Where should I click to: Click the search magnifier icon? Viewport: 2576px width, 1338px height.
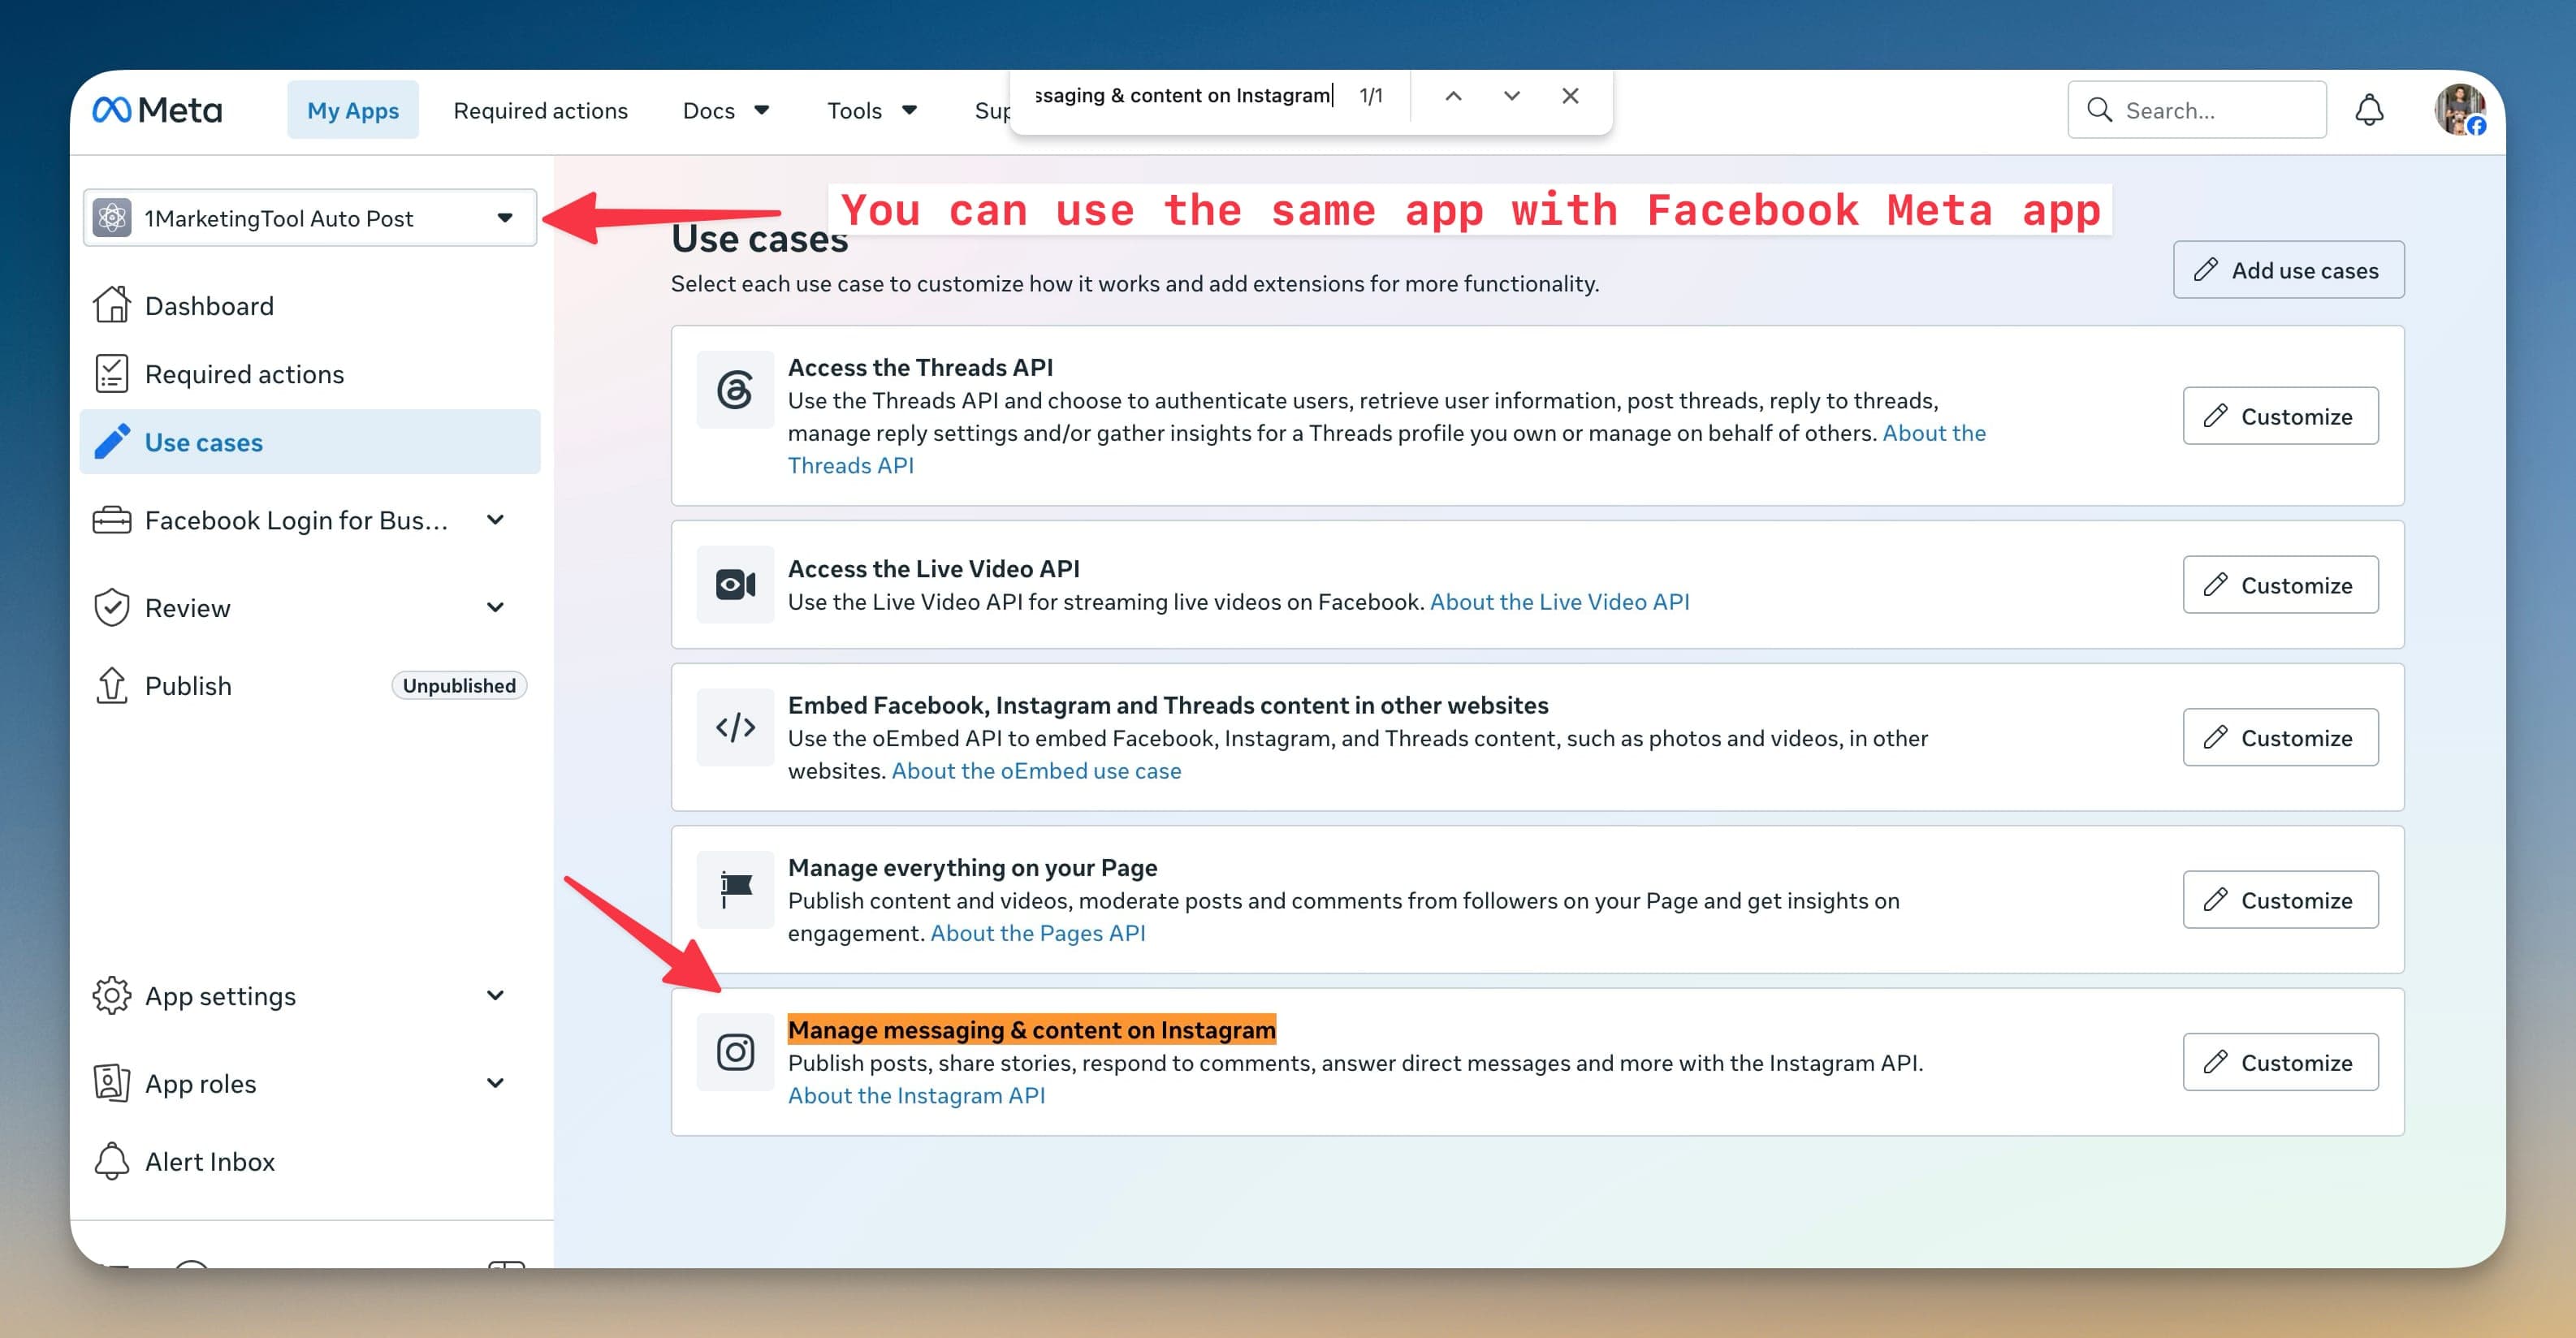coord(2099,110)
